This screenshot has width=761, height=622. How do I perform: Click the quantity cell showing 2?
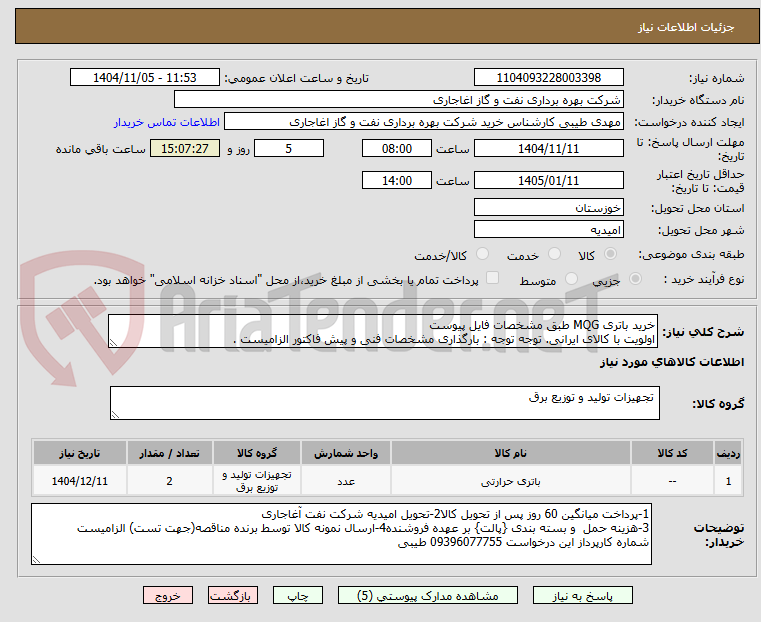tap(169, 481)
